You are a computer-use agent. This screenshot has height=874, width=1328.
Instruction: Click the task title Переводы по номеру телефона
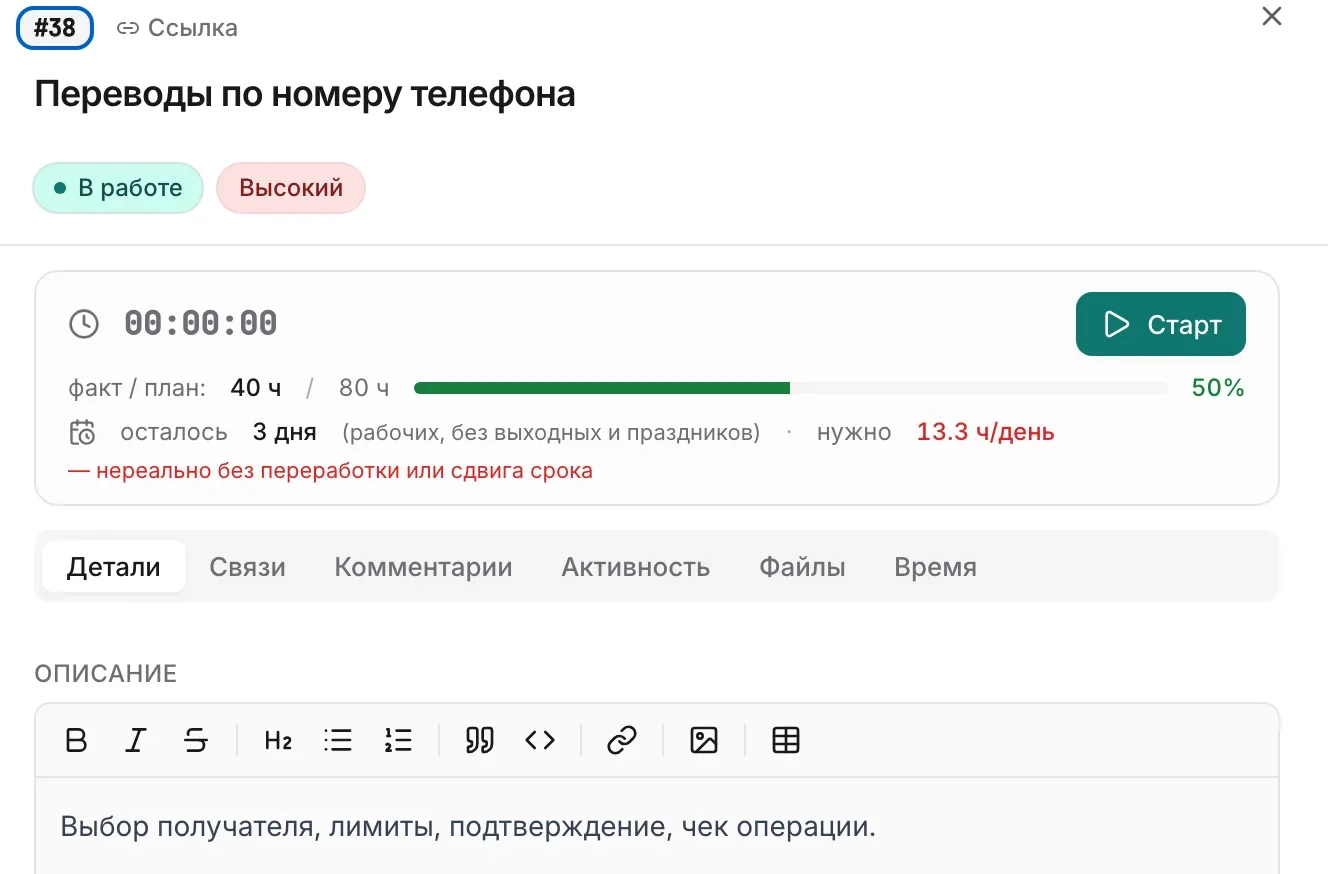[x=305, y=95]
